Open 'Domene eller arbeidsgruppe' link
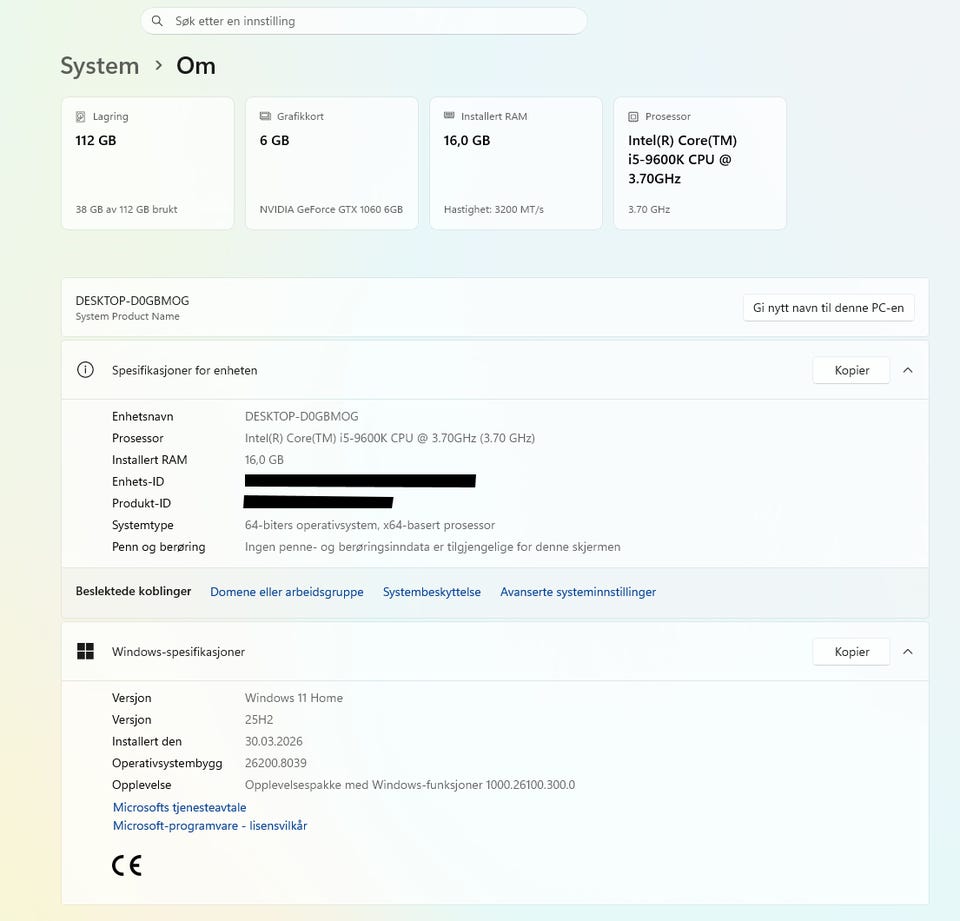960x921 pixels. tap(287, 592)
